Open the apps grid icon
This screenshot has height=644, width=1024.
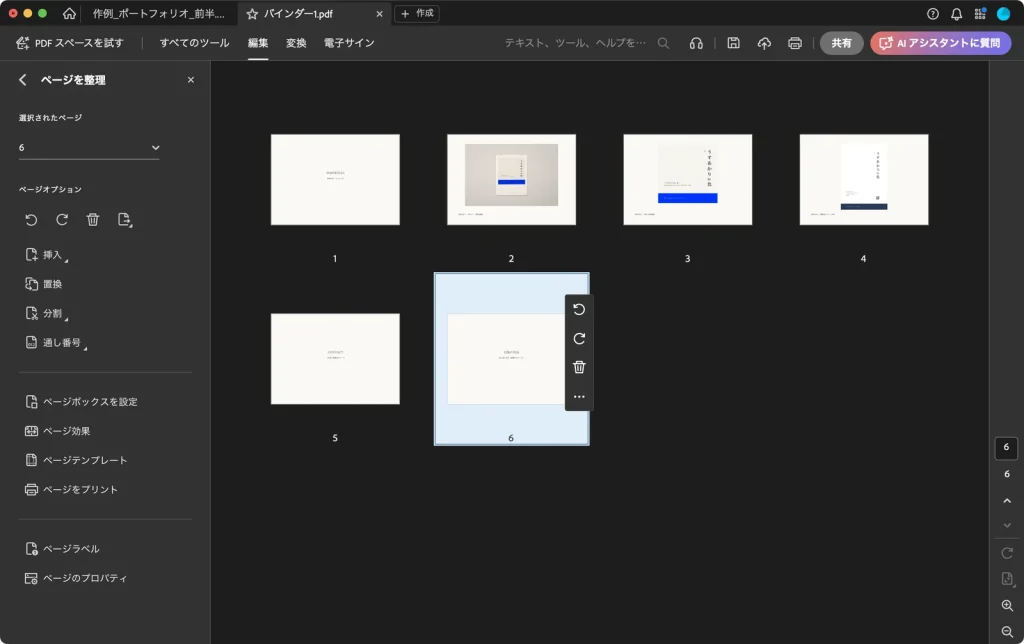point(980,14)
